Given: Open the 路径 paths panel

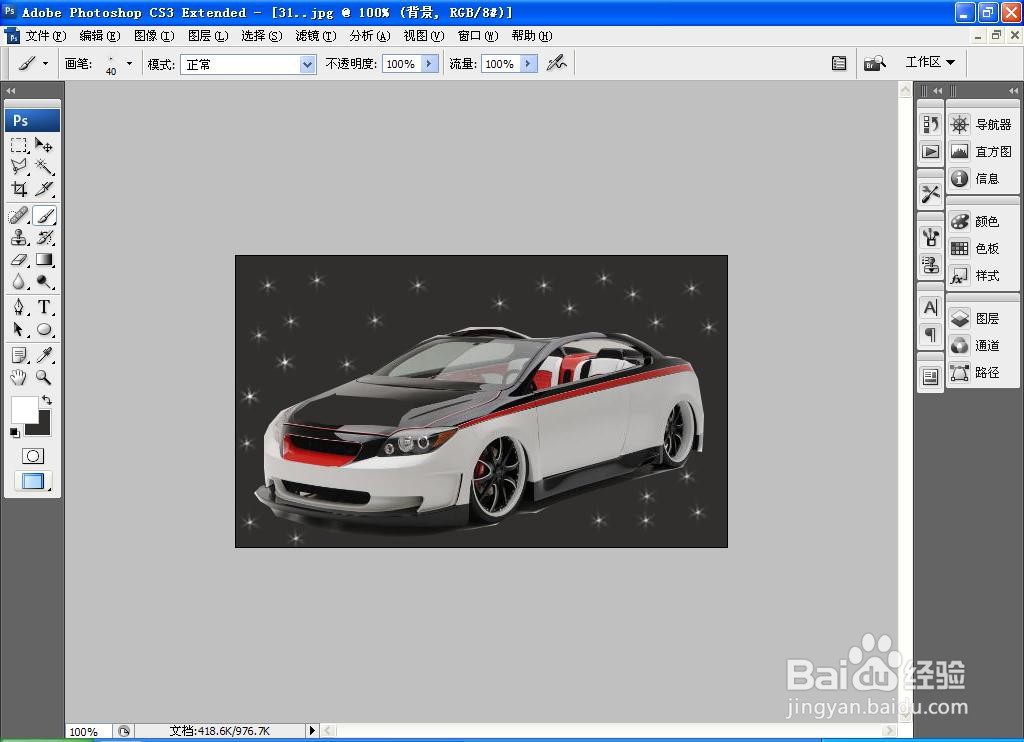Looking at the screenshot, I should [982, 372].
